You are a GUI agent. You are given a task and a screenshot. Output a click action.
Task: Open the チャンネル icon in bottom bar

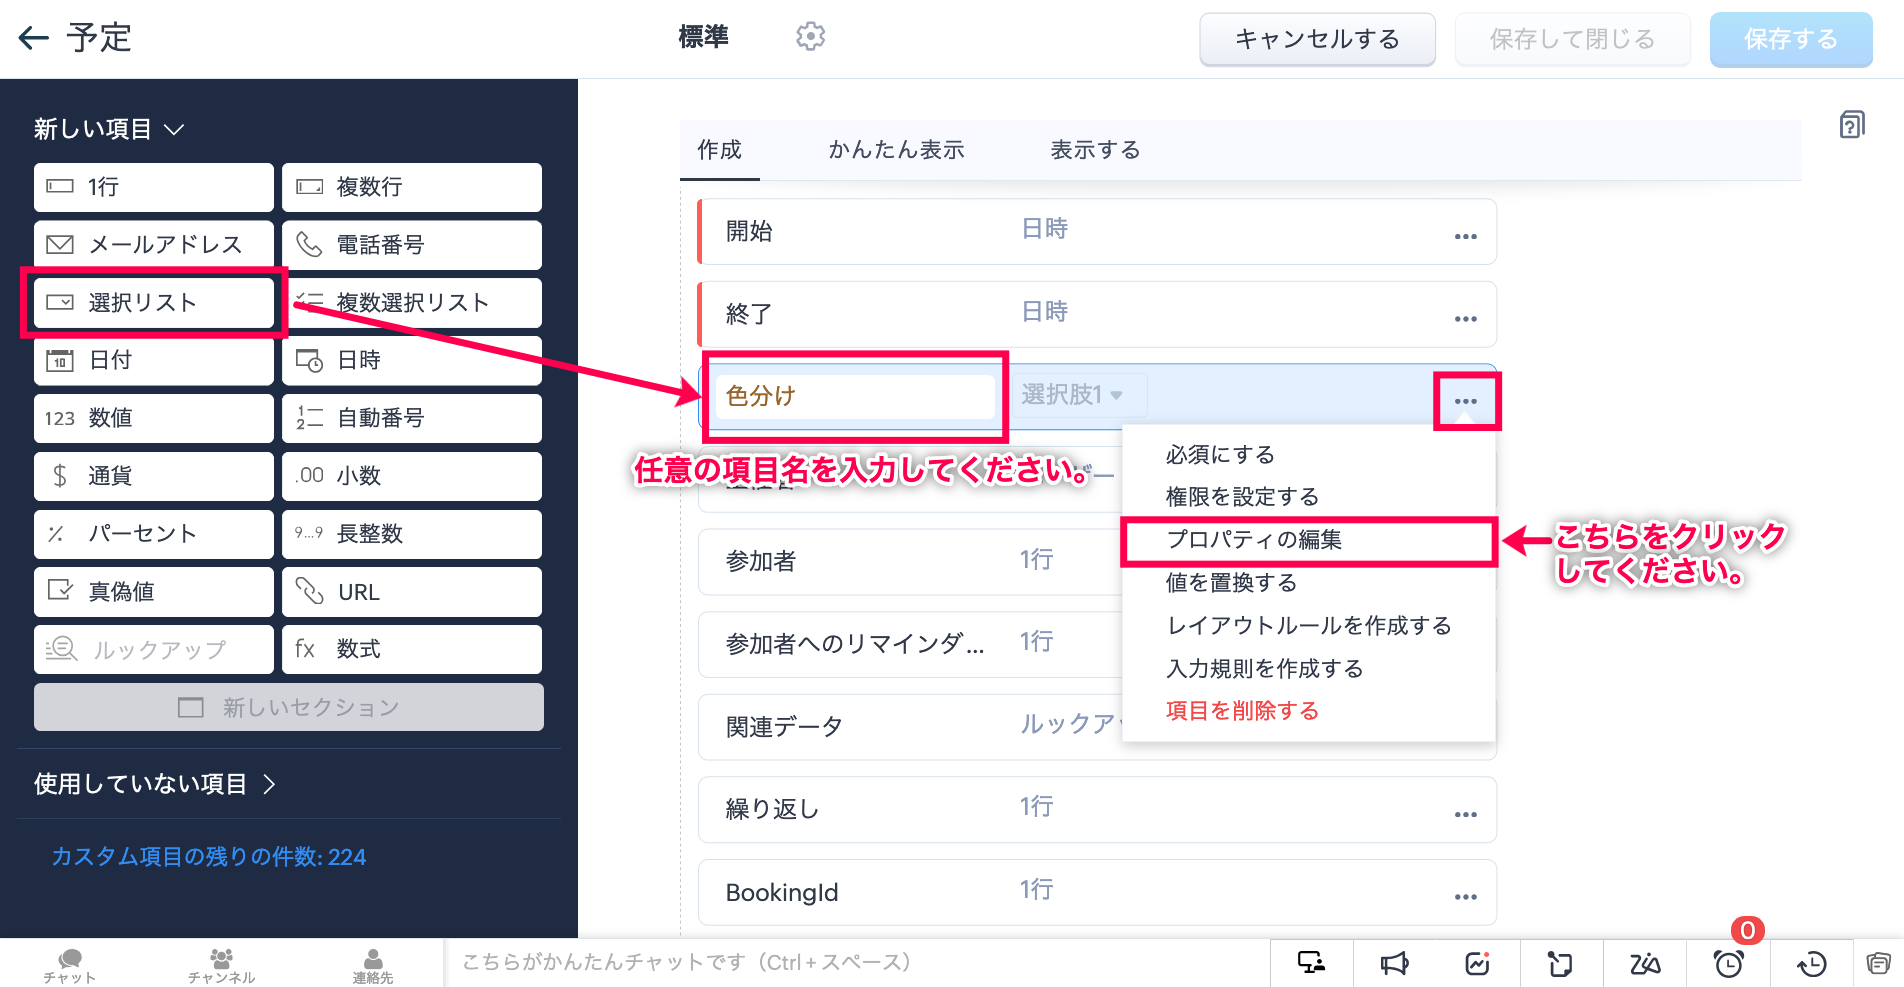point(221,964)
